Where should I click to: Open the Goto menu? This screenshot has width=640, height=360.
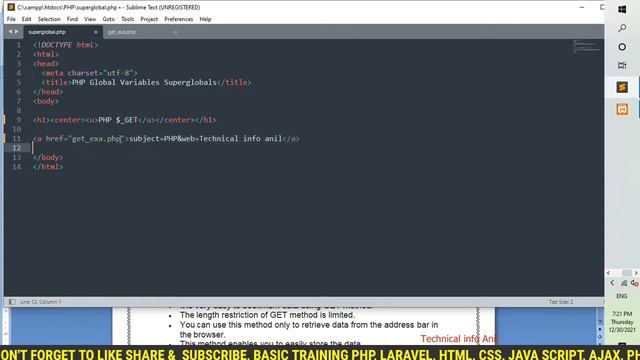pyautogui.click(x=109, y=19)
